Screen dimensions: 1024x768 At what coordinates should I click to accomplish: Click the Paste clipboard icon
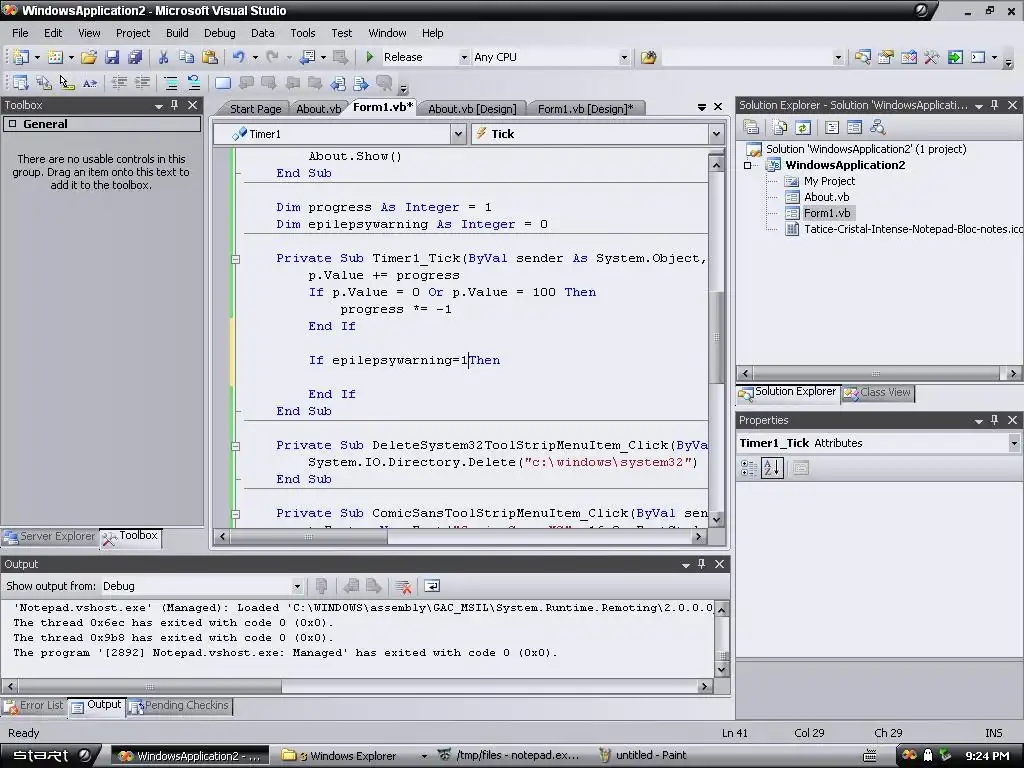(x=210, y=57)
